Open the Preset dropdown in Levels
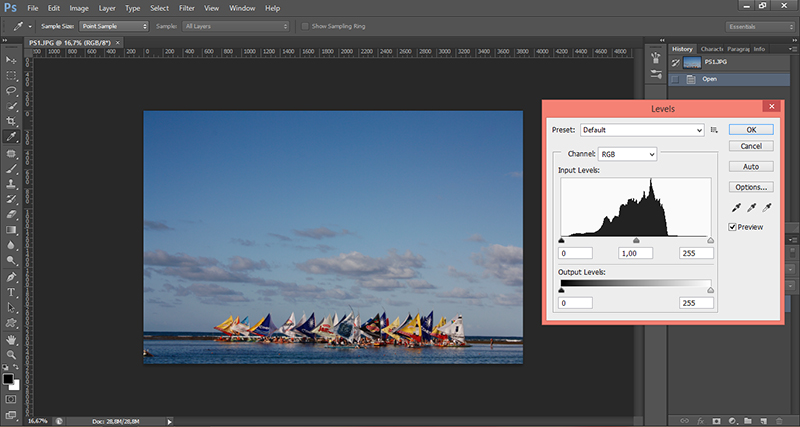 coord(643,130)
